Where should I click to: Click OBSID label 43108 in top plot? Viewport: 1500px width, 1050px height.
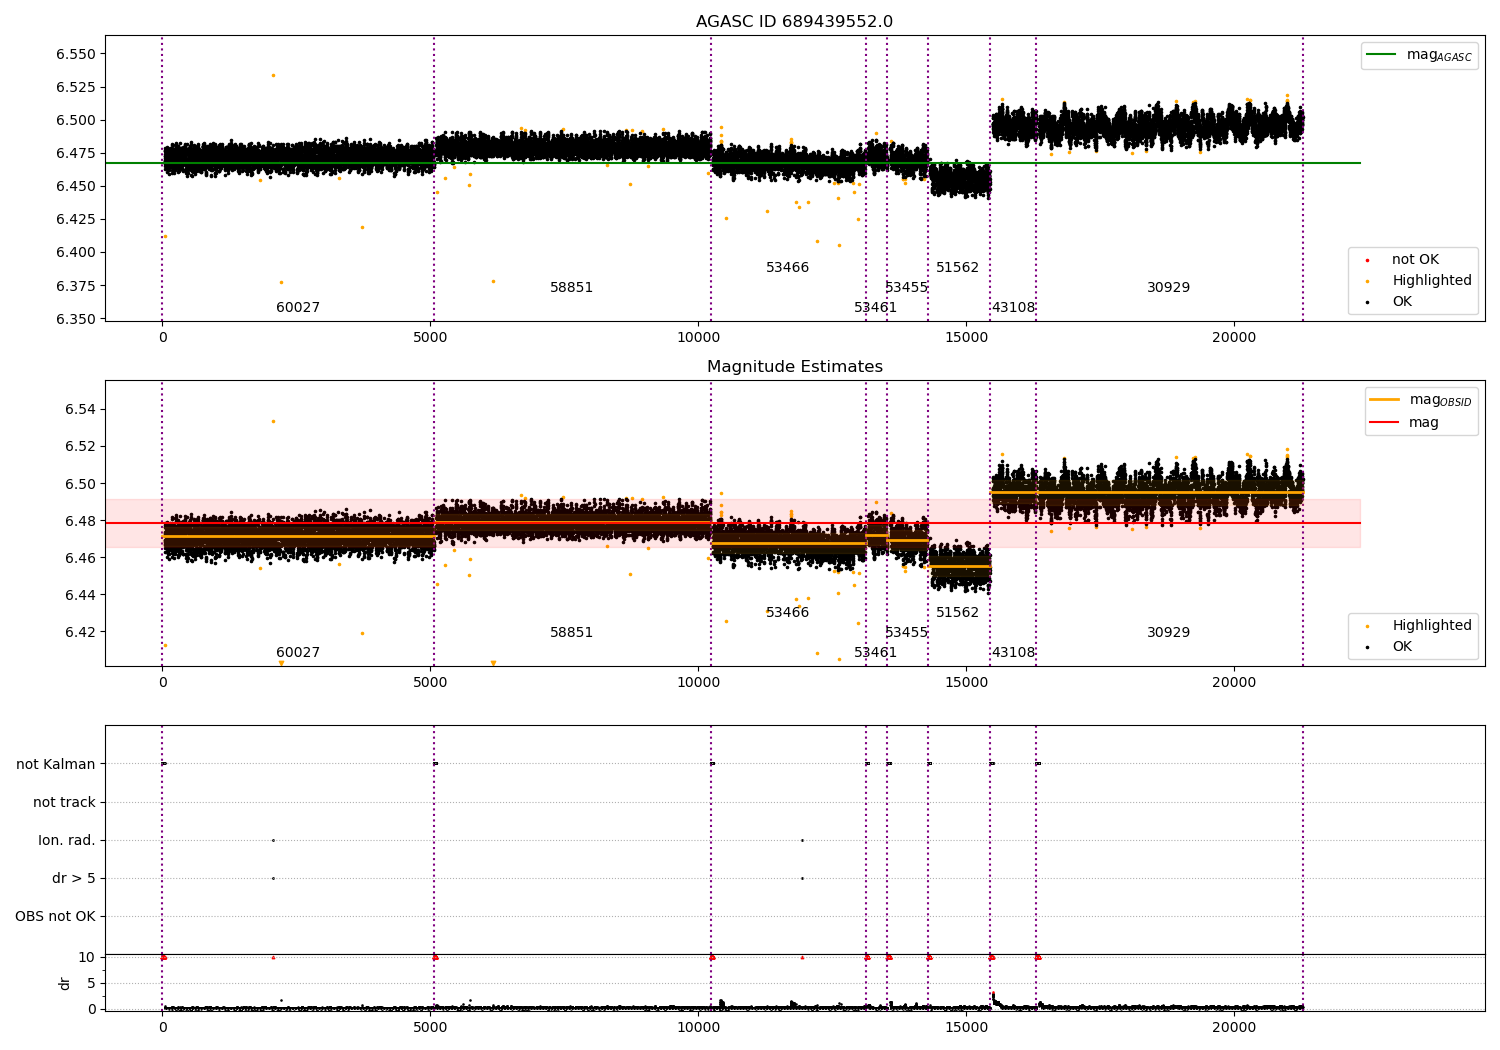(x=1013, y=308)
